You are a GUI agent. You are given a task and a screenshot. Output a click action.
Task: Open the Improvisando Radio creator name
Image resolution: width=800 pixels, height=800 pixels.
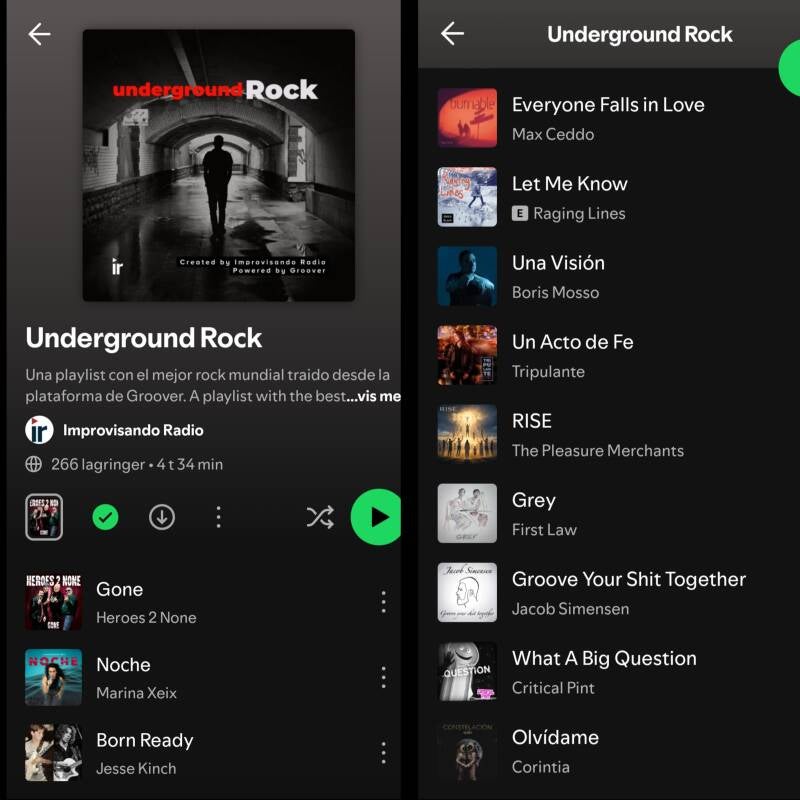[x=133, y=430]
